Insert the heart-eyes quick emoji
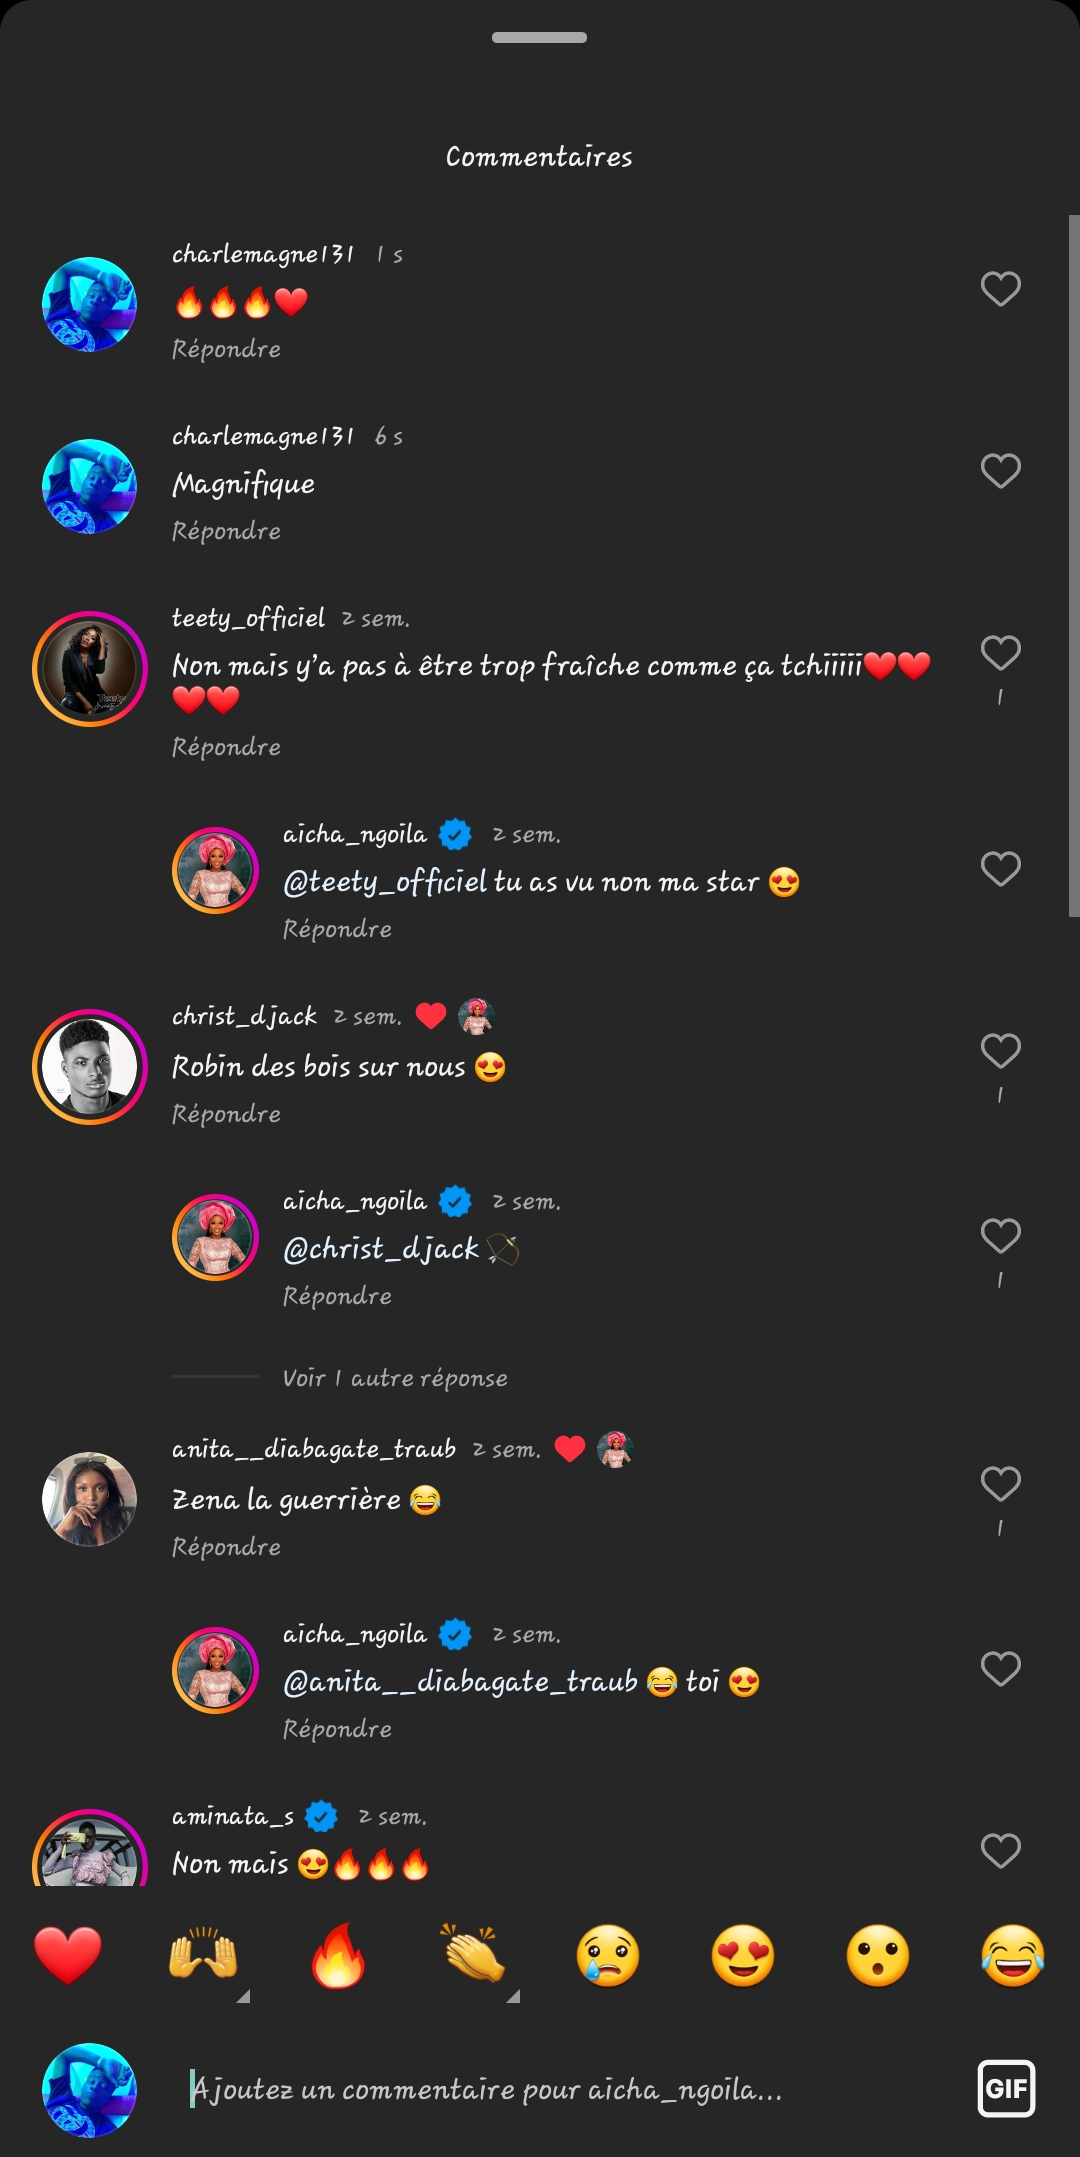The image size is (1080, 2157). tap(743, 1955)
